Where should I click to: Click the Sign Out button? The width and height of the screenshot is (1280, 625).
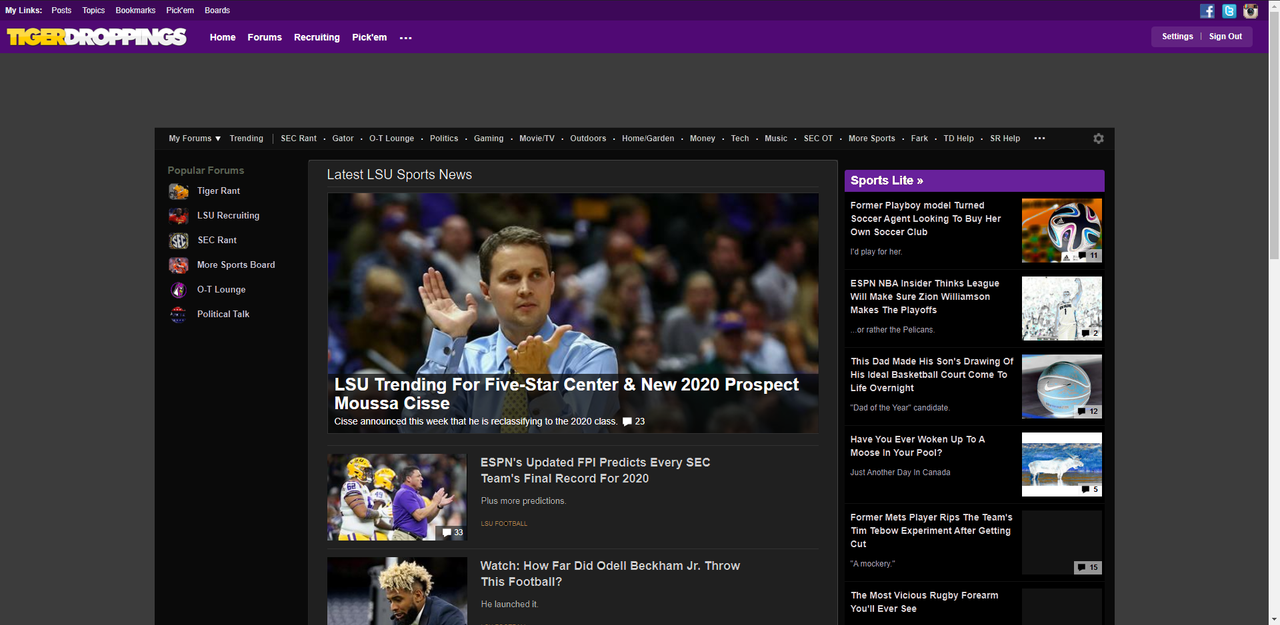[x=1225, y=37]
